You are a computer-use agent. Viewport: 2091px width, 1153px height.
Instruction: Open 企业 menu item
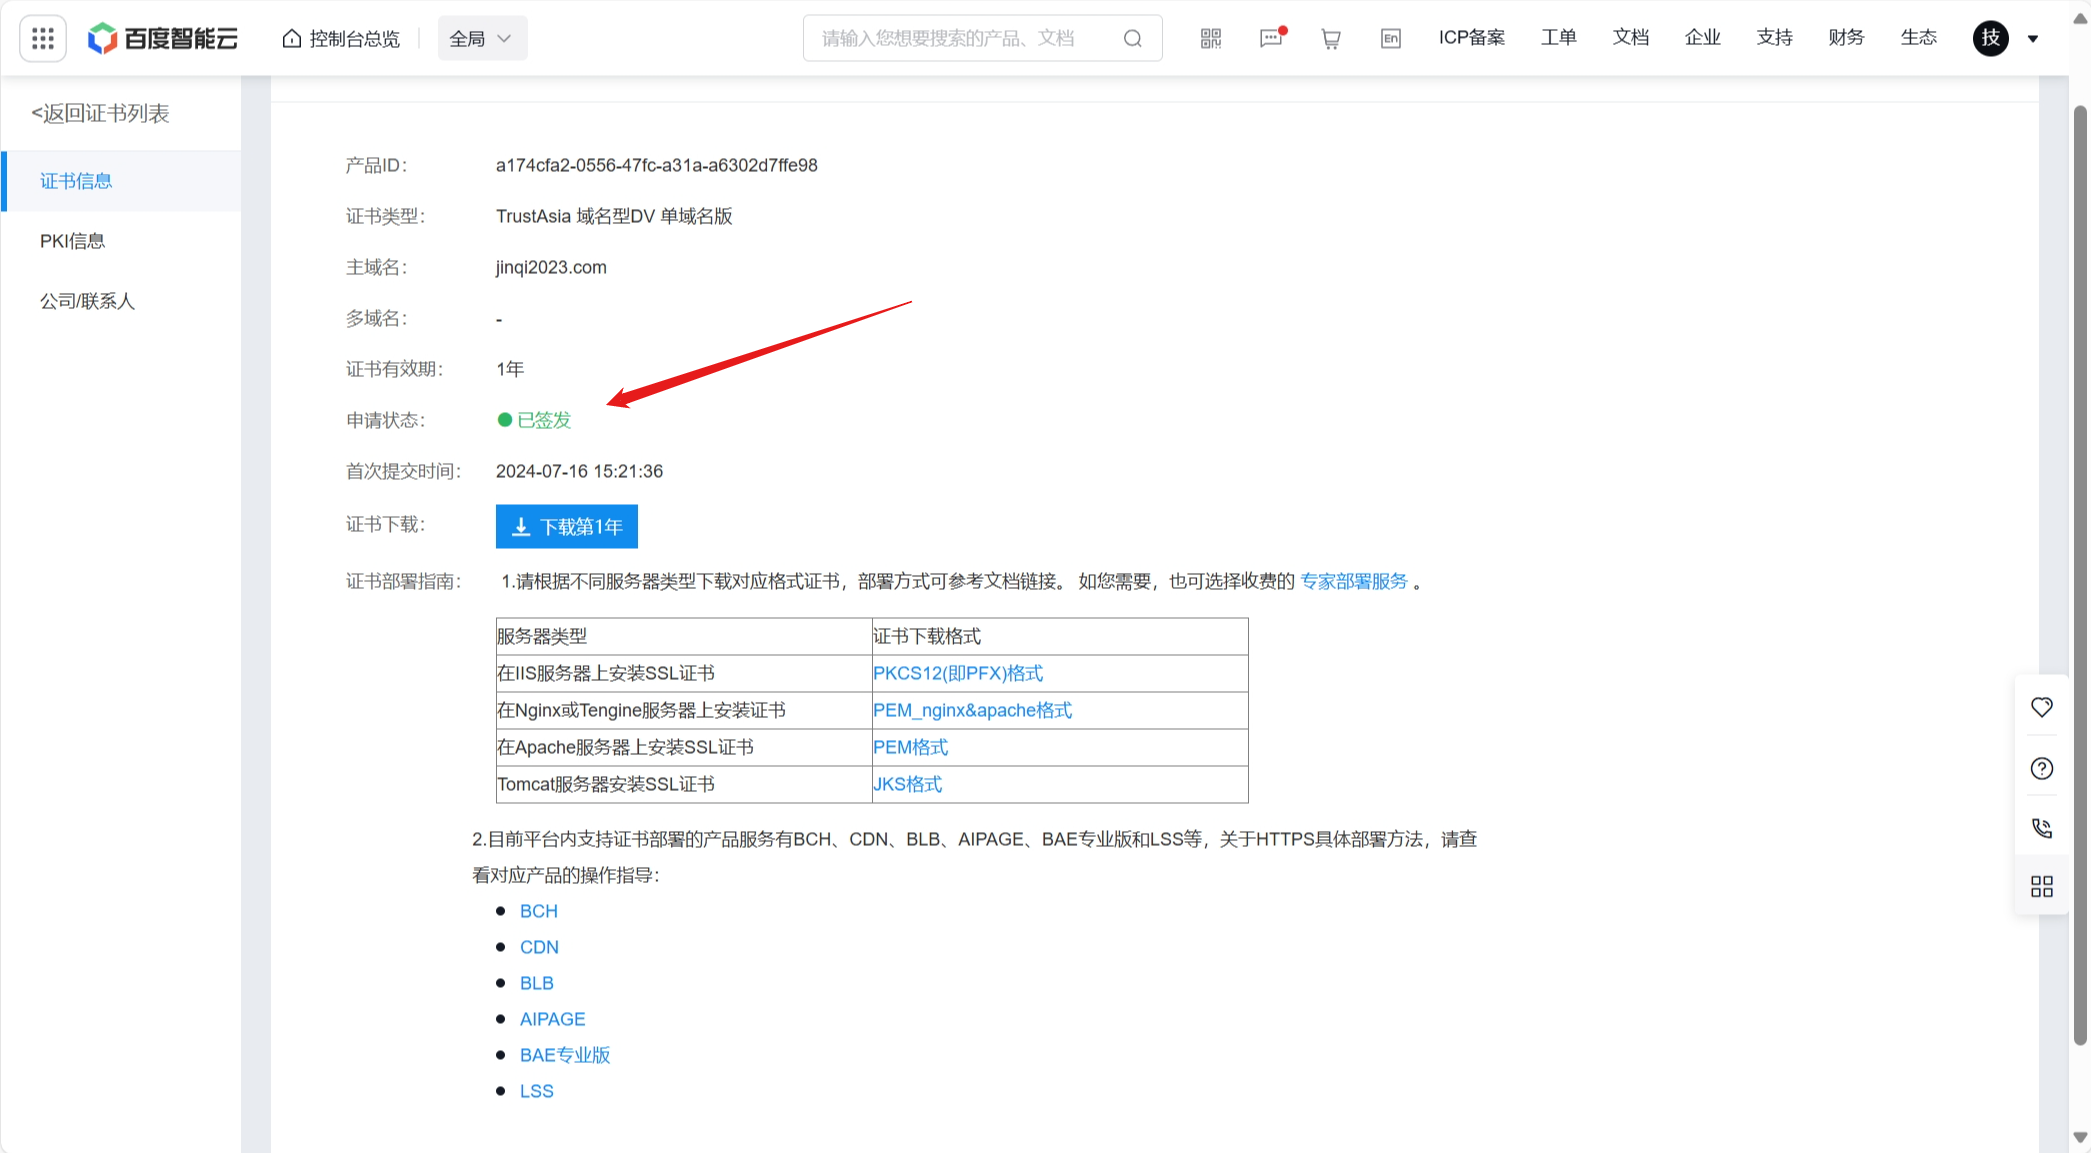[1702, 38]
